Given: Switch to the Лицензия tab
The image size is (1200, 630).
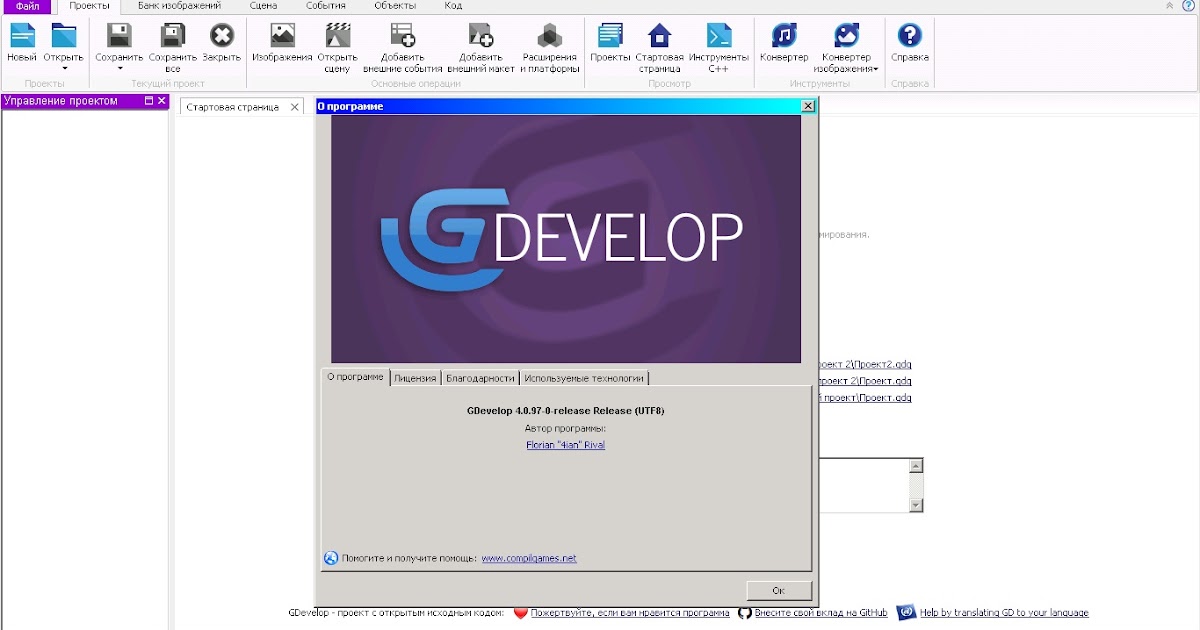Looking at the screenshot, I should (x=415, y=377).
